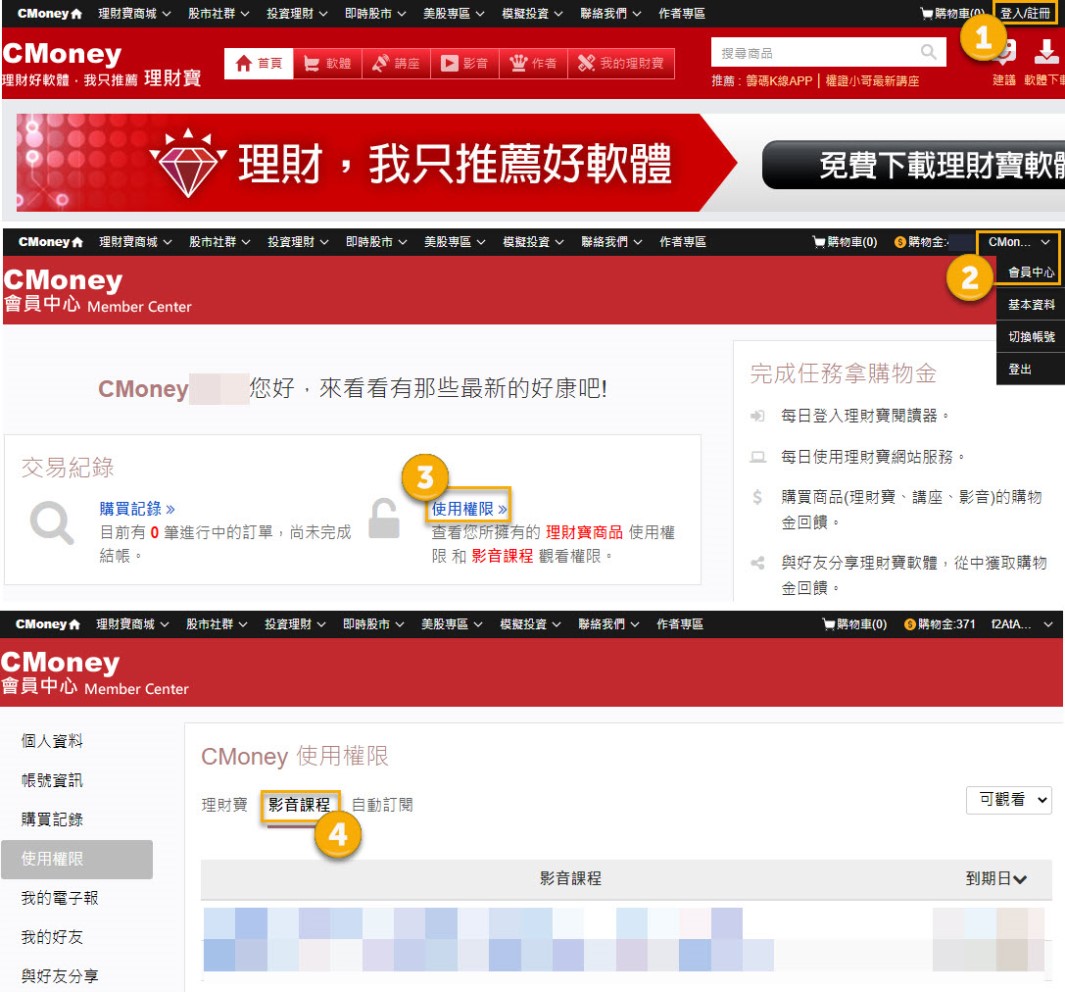This screenshot has height=992, width=1065.
Task: Open the 我的理財寶 tab
Action: click(x=621, y=64)
